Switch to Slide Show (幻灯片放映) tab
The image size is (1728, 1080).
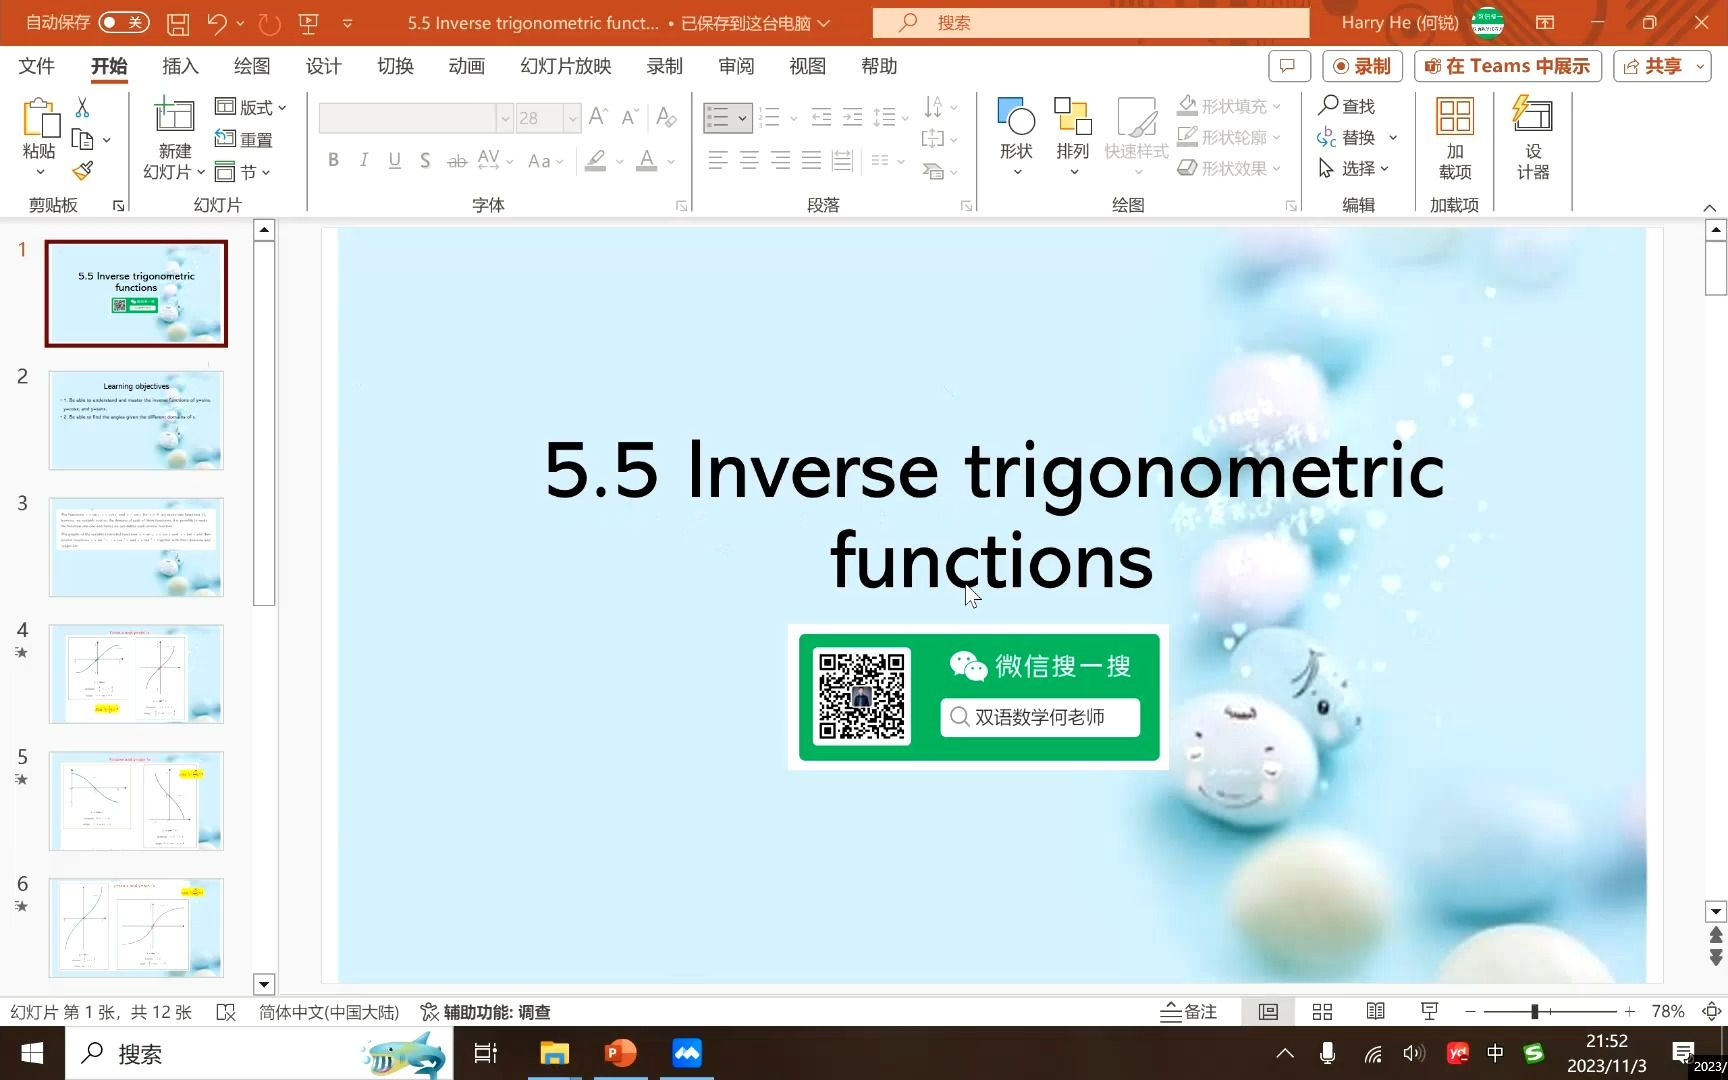point(565,66)
